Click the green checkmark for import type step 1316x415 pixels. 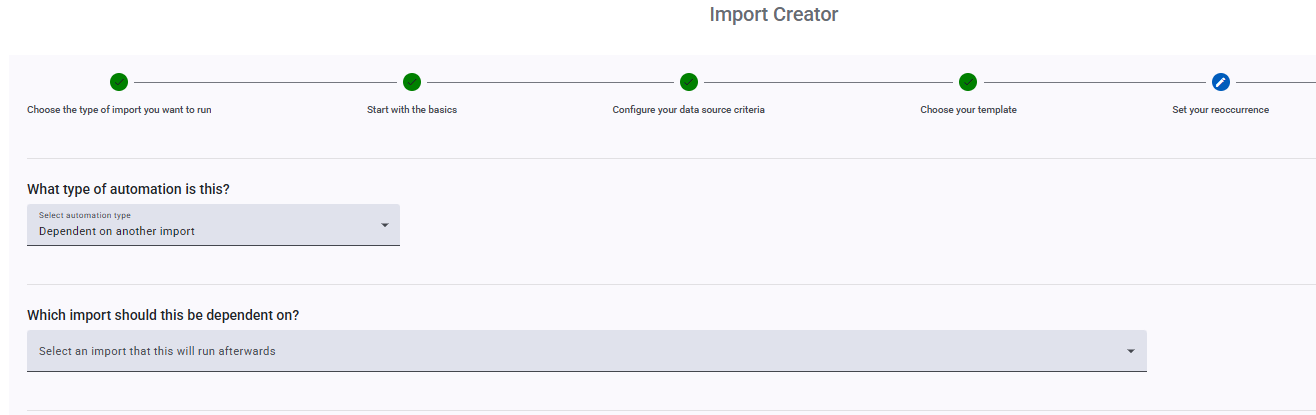[x=119, y=82]
